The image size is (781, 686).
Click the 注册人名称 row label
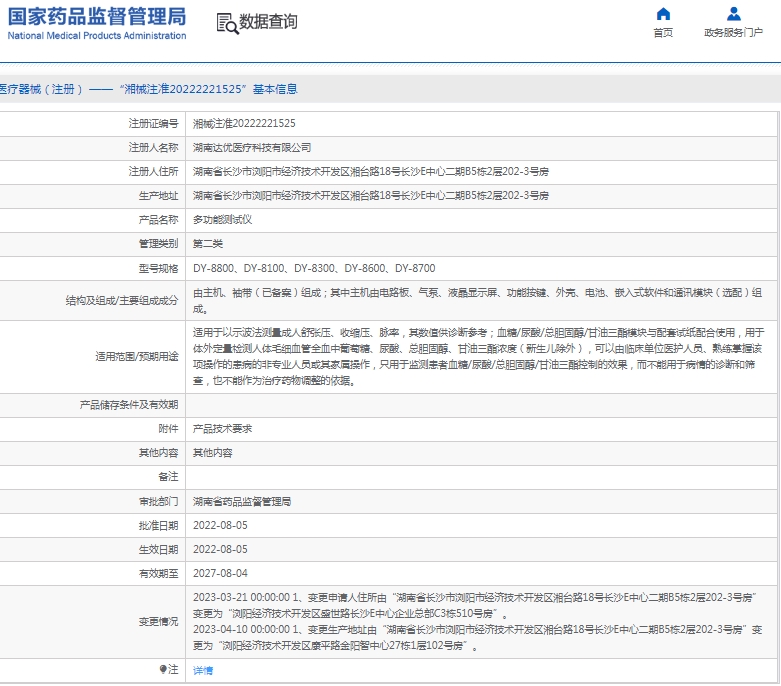pyautogui.click(x=153, y=147)
